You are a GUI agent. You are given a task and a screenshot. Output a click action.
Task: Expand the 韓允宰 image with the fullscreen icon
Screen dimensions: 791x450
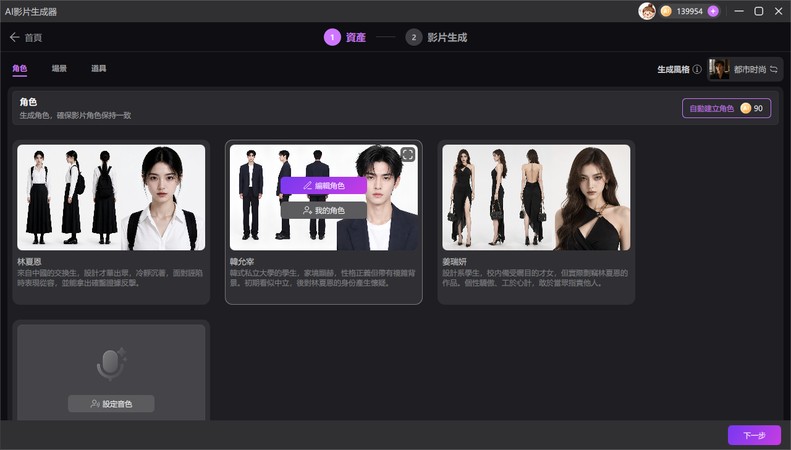point(408,154)
